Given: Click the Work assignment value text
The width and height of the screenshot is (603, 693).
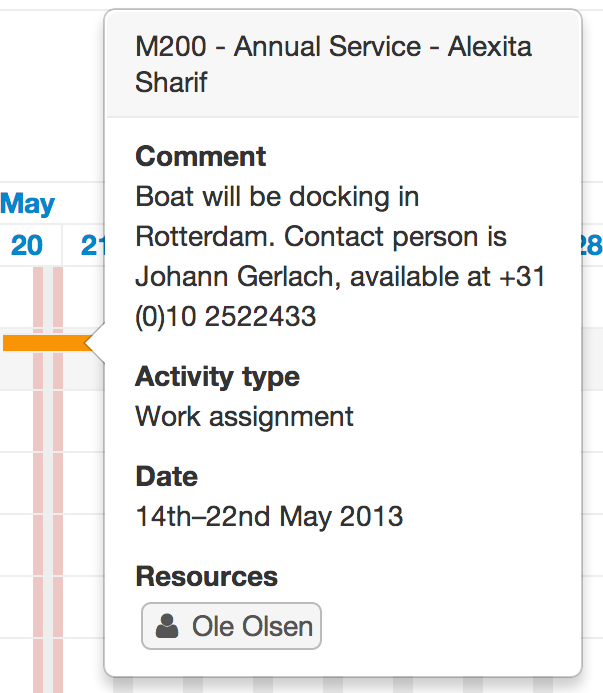Looking at the screenshot, I should (x=244, y=416).
